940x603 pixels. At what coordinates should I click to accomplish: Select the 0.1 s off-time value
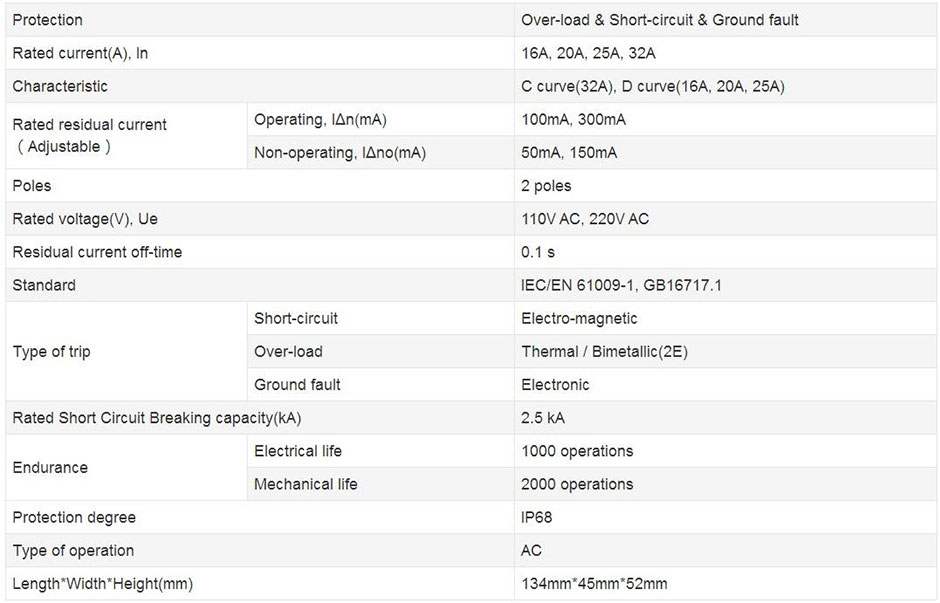[x=538, y=252]
